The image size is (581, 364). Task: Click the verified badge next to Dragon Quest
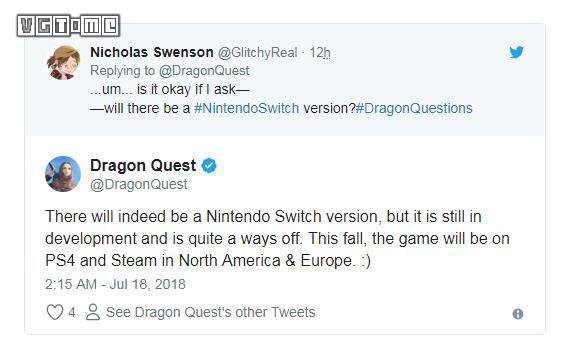209,165
